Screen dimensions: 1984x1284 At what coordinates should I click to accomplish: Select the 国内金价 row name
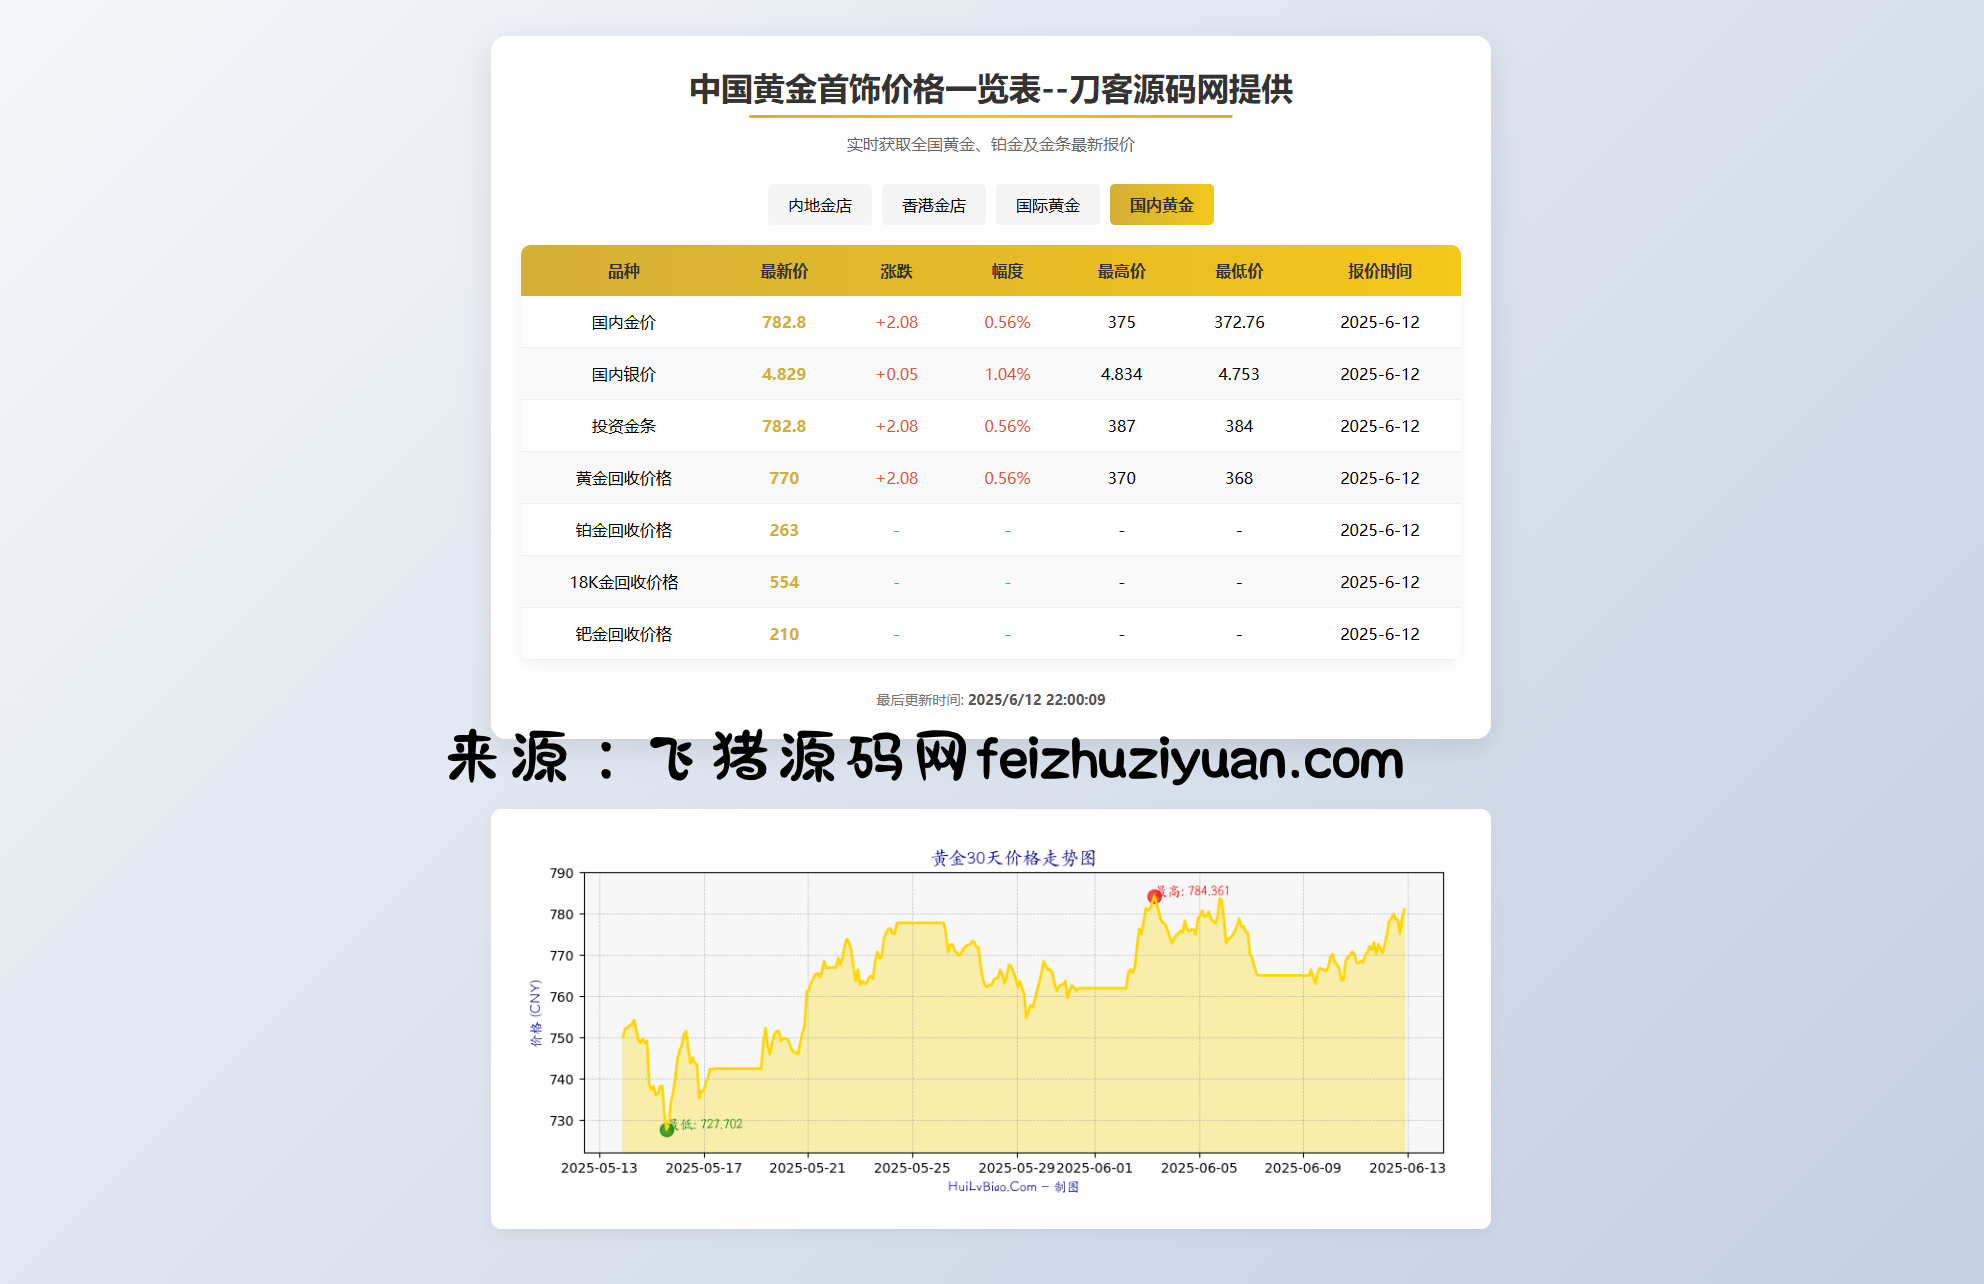pos(623,322)
